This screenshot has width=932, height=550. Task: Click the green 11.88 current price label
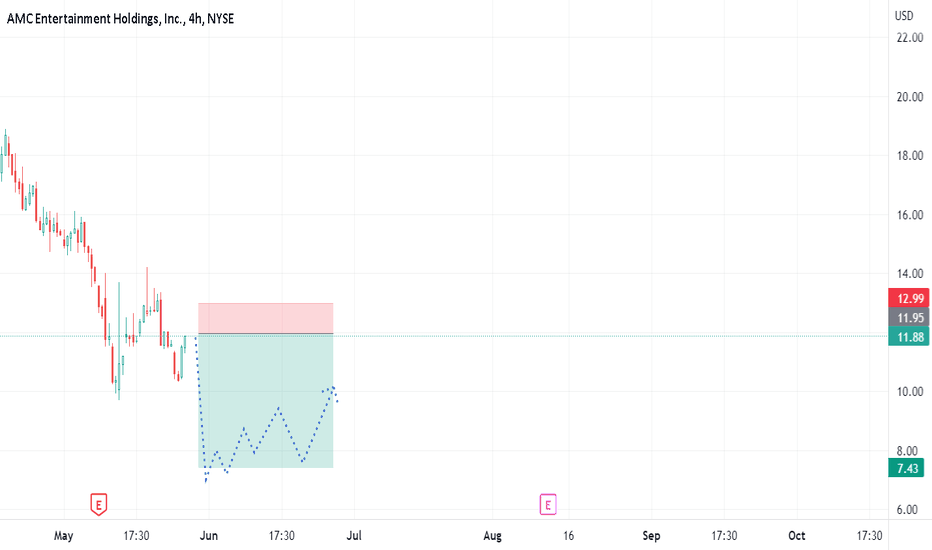pyautogui.click(x=909, y=337)
